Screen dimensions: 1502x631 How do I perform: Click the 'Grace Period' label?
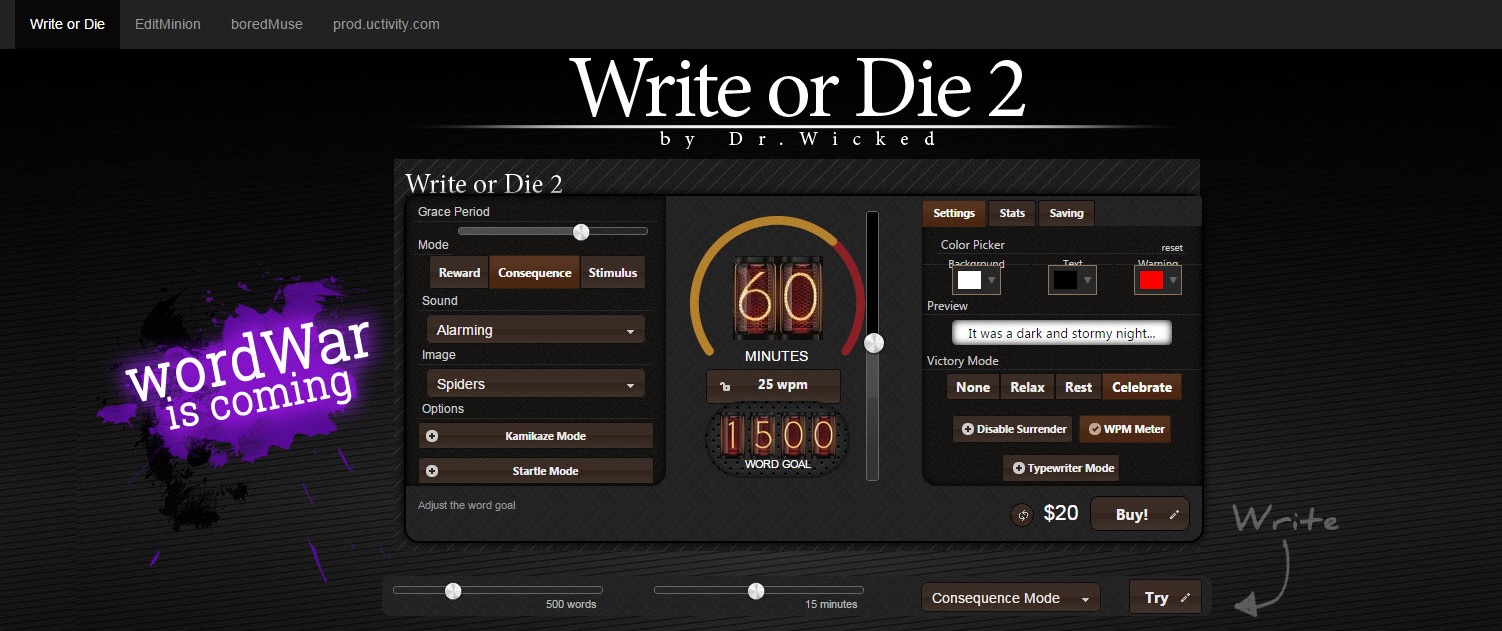pos(454,212)
